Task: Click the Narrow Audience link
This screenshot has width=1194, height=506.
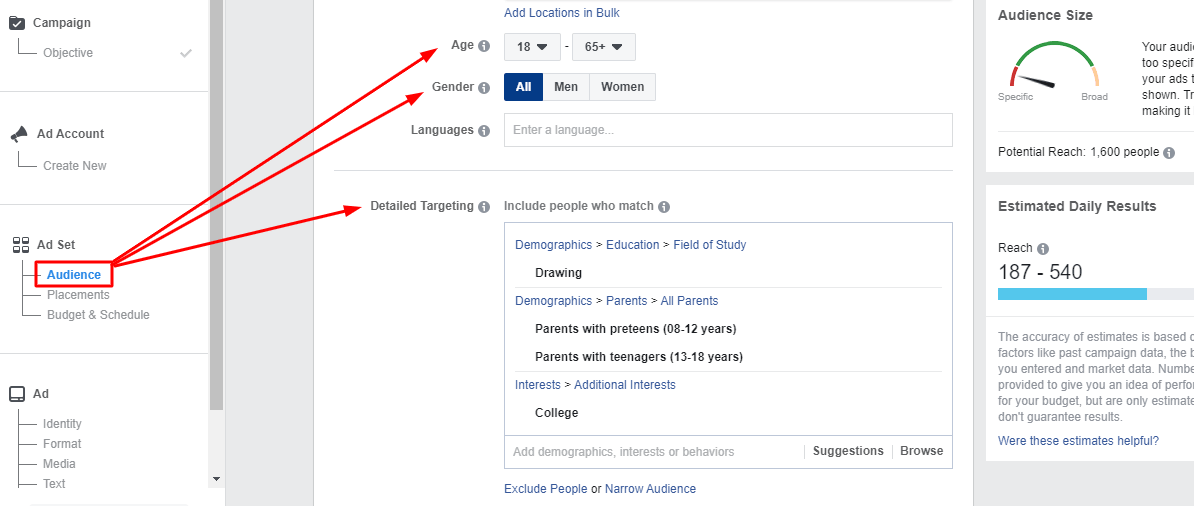Action: coord(650,489)
